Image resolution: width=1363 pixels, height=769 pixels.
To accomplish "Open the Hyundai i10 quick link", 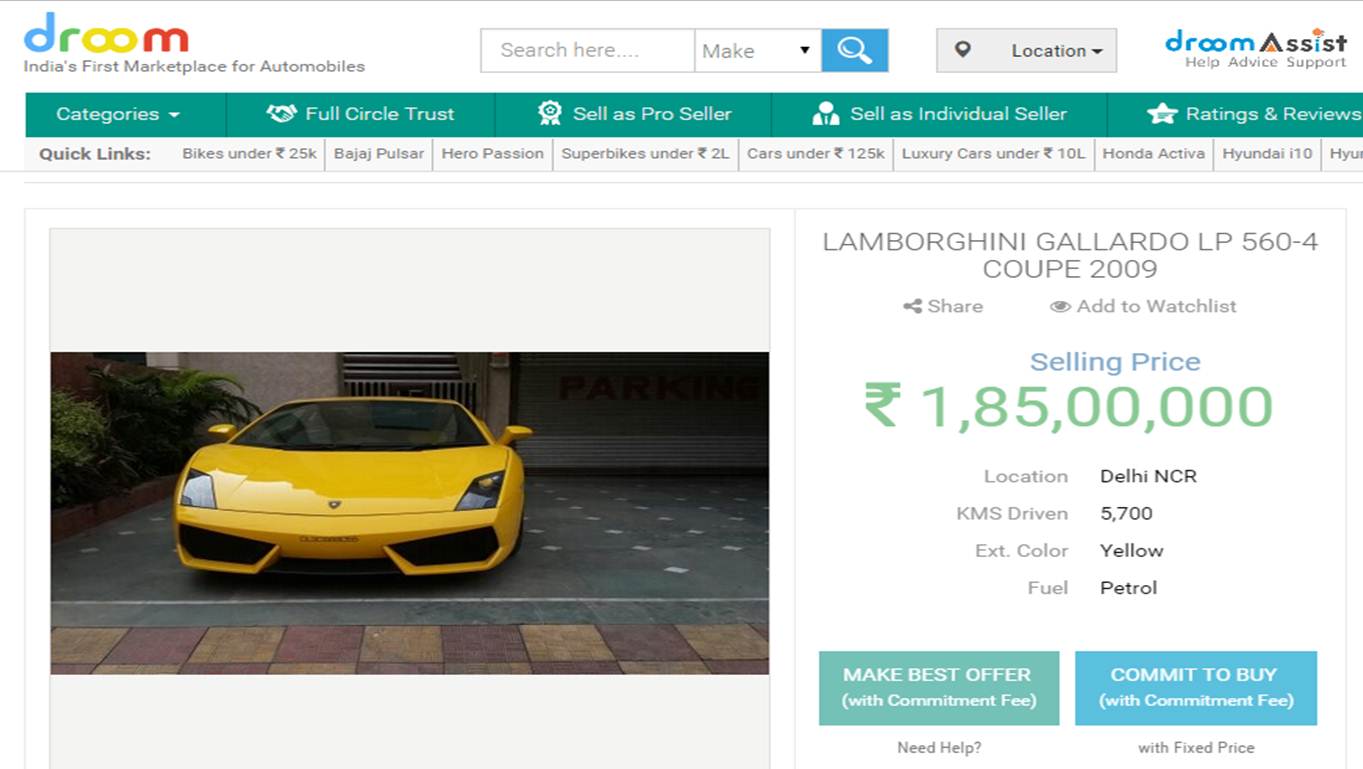I will [x=1267, y=154].
